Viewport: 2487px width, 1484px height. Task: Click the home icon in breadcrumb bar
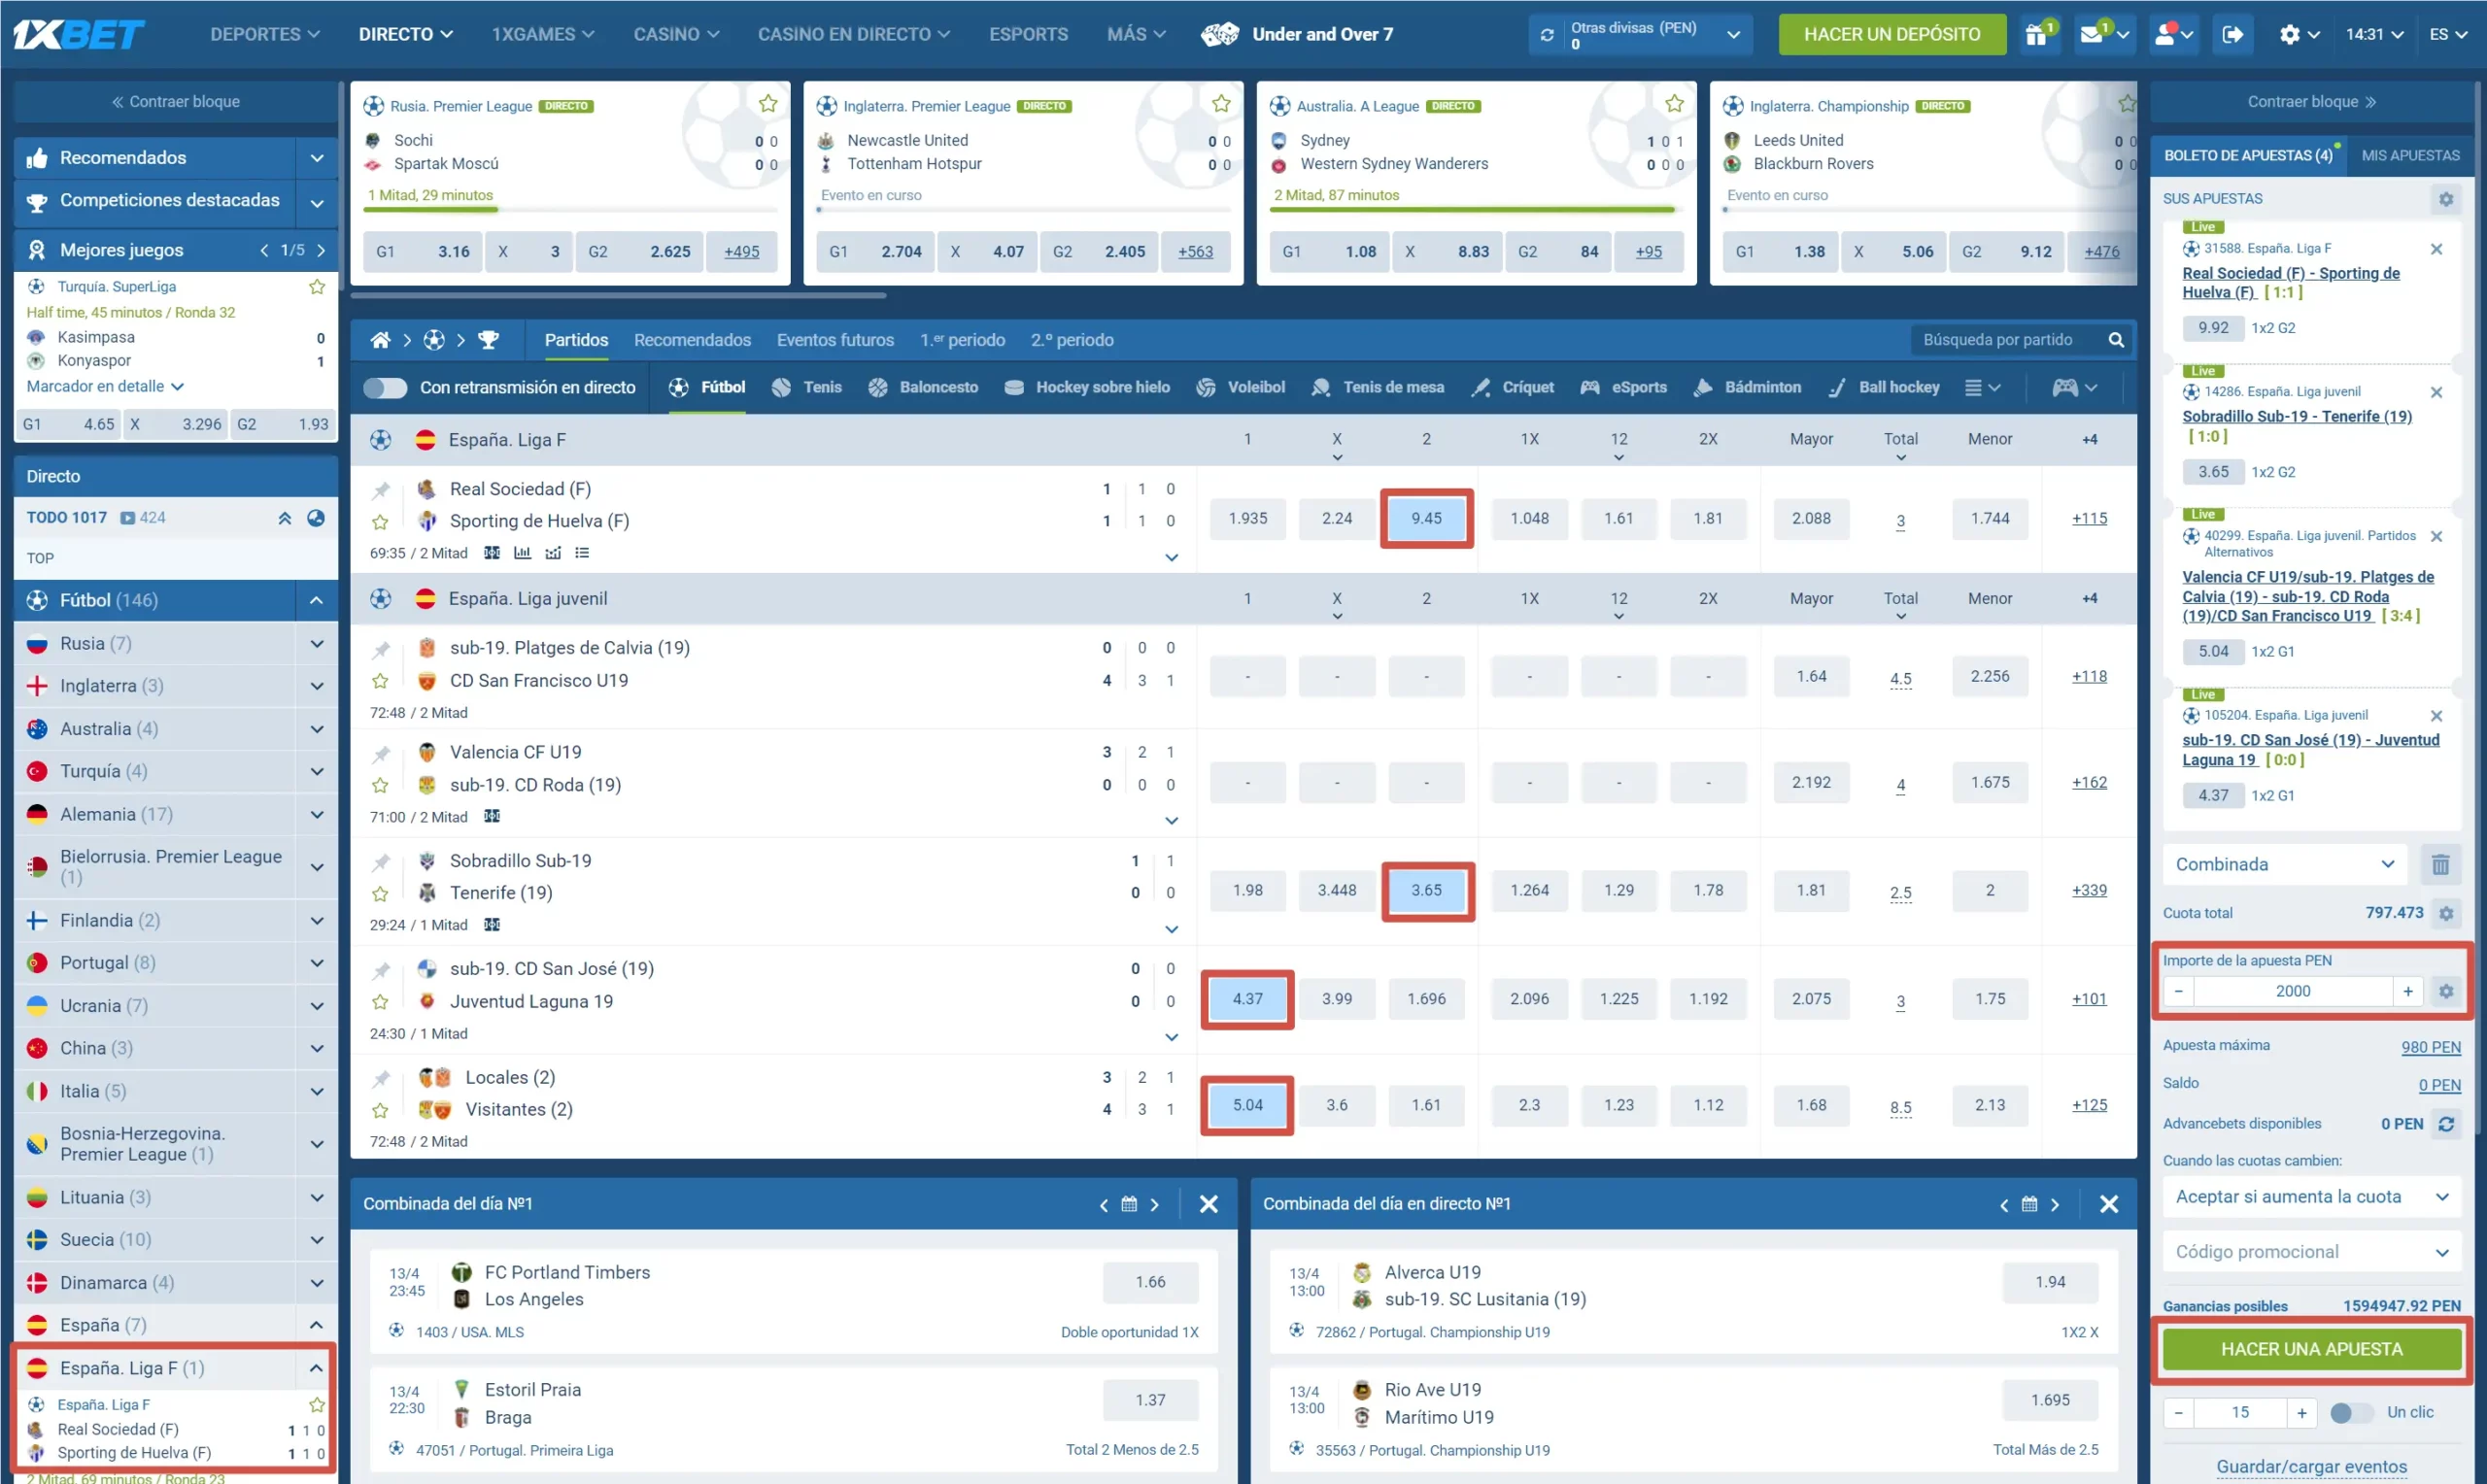point(380,340)
